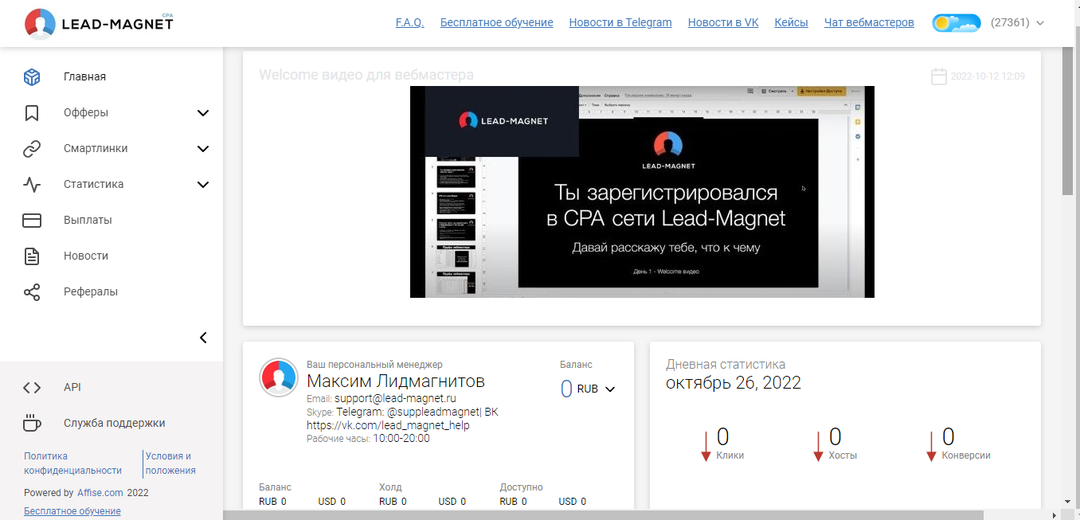This screenshot has height=520, width=1080.
Task: Open the Кейсы link
Action: coord(791,23)
